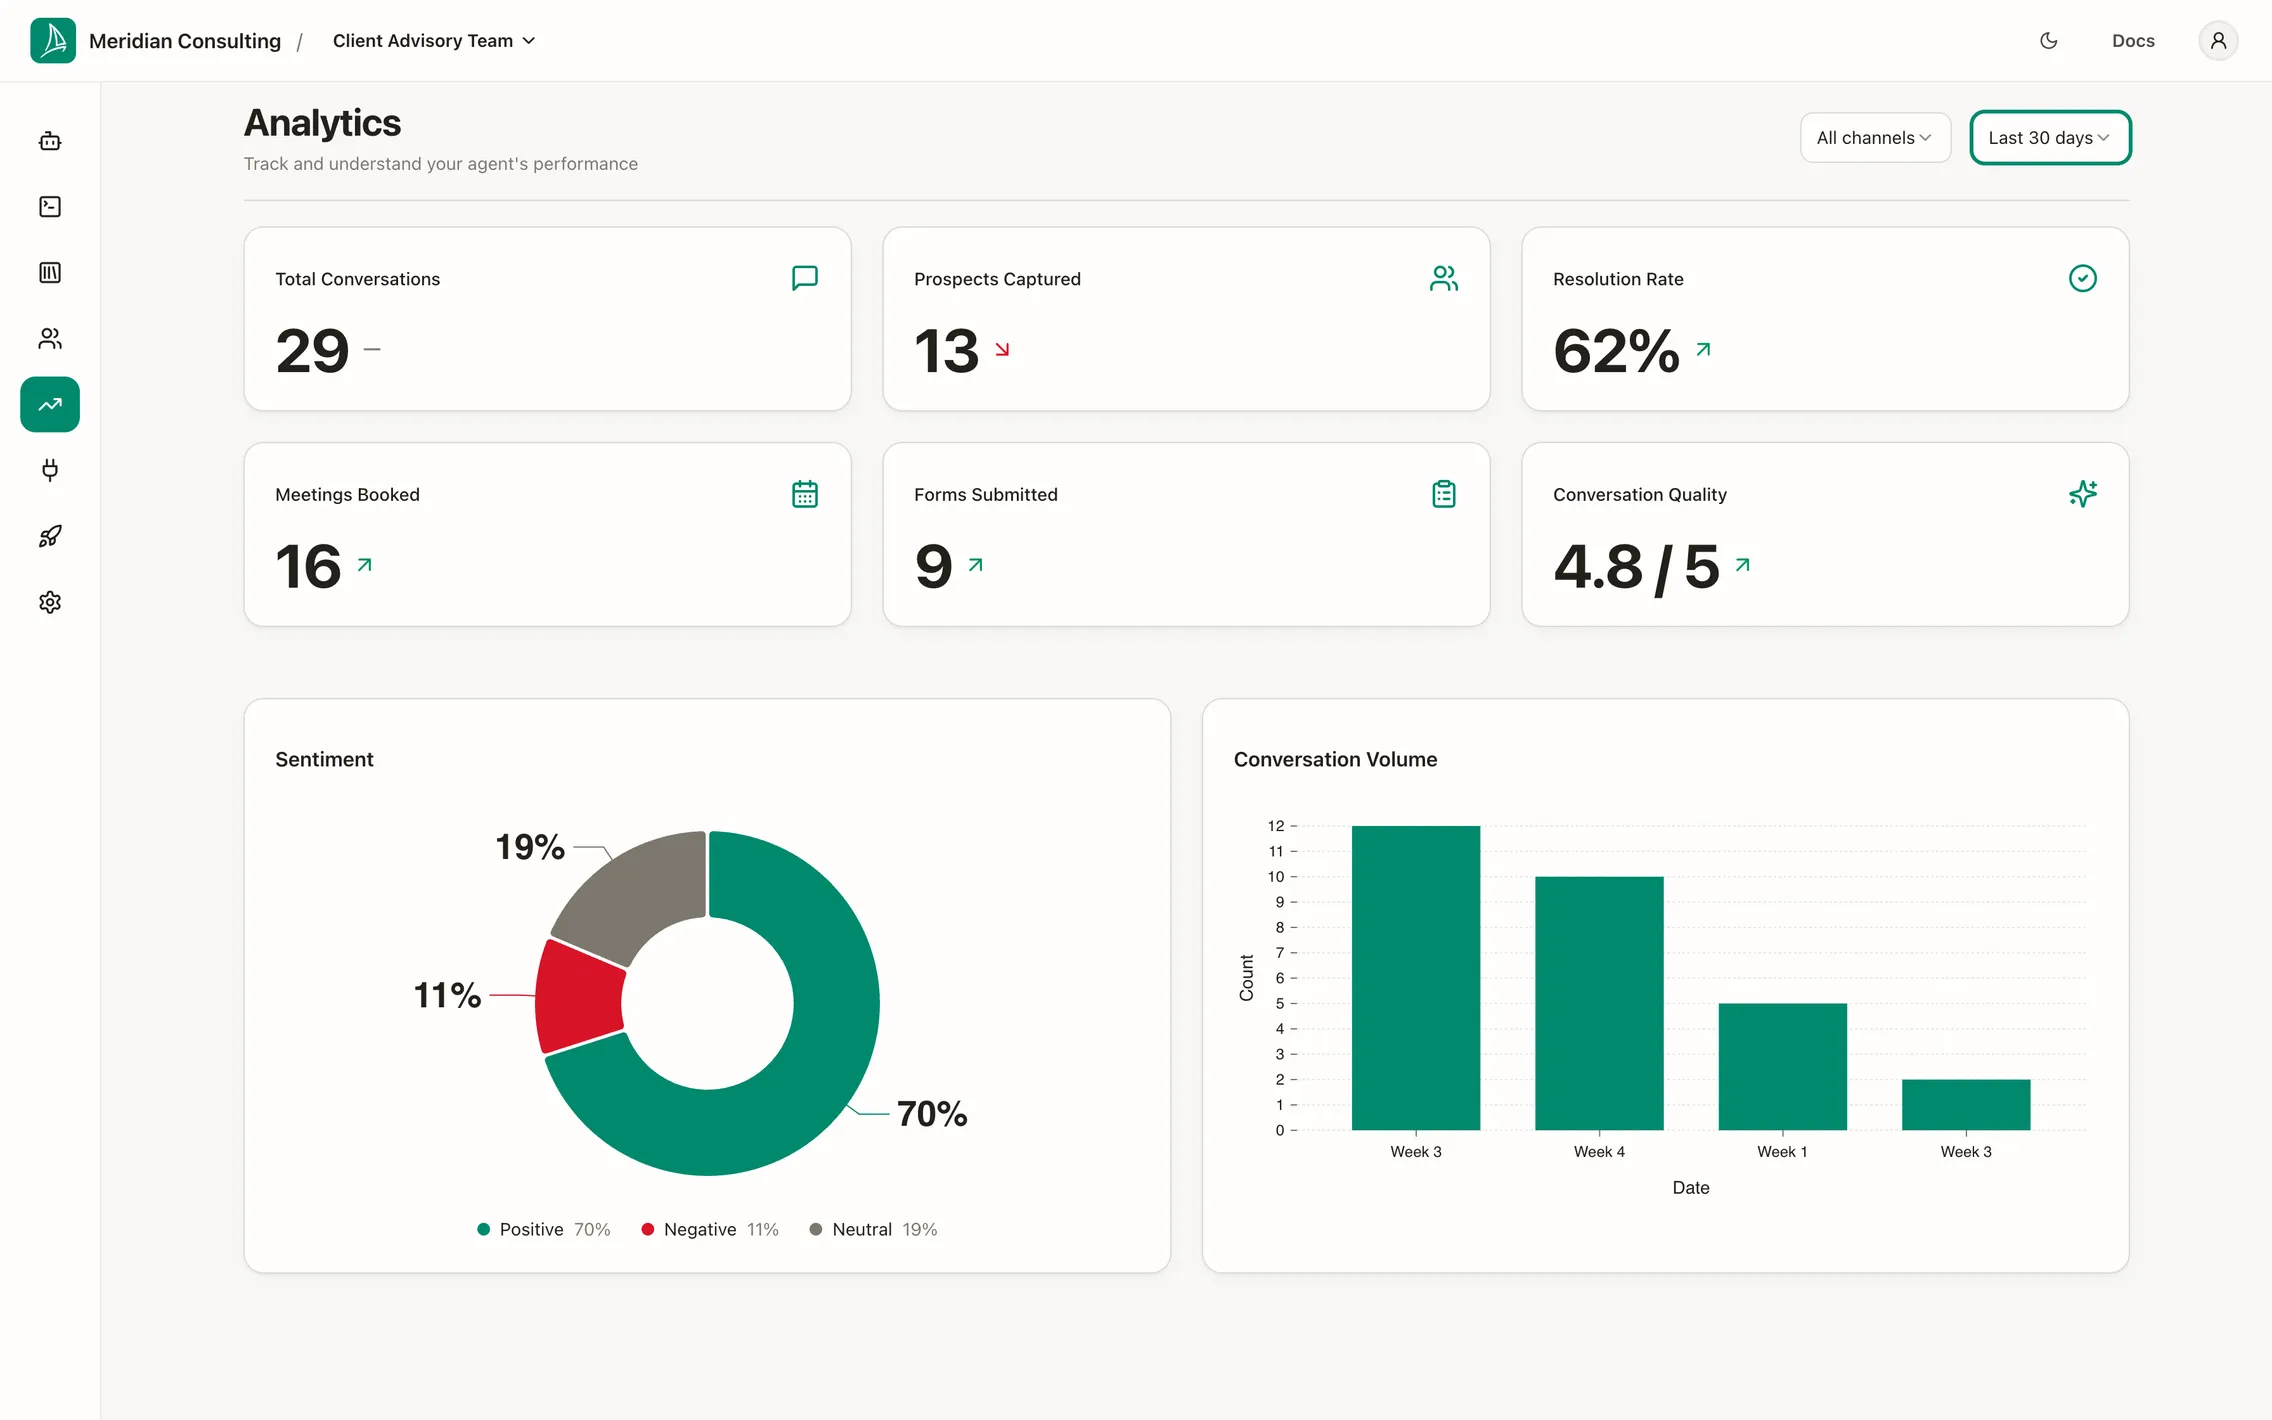Click the Meridian Consulting sailboat logo
This screenshot has width=2272, height=1420.
pyautogui.click(x=53, y=40)
